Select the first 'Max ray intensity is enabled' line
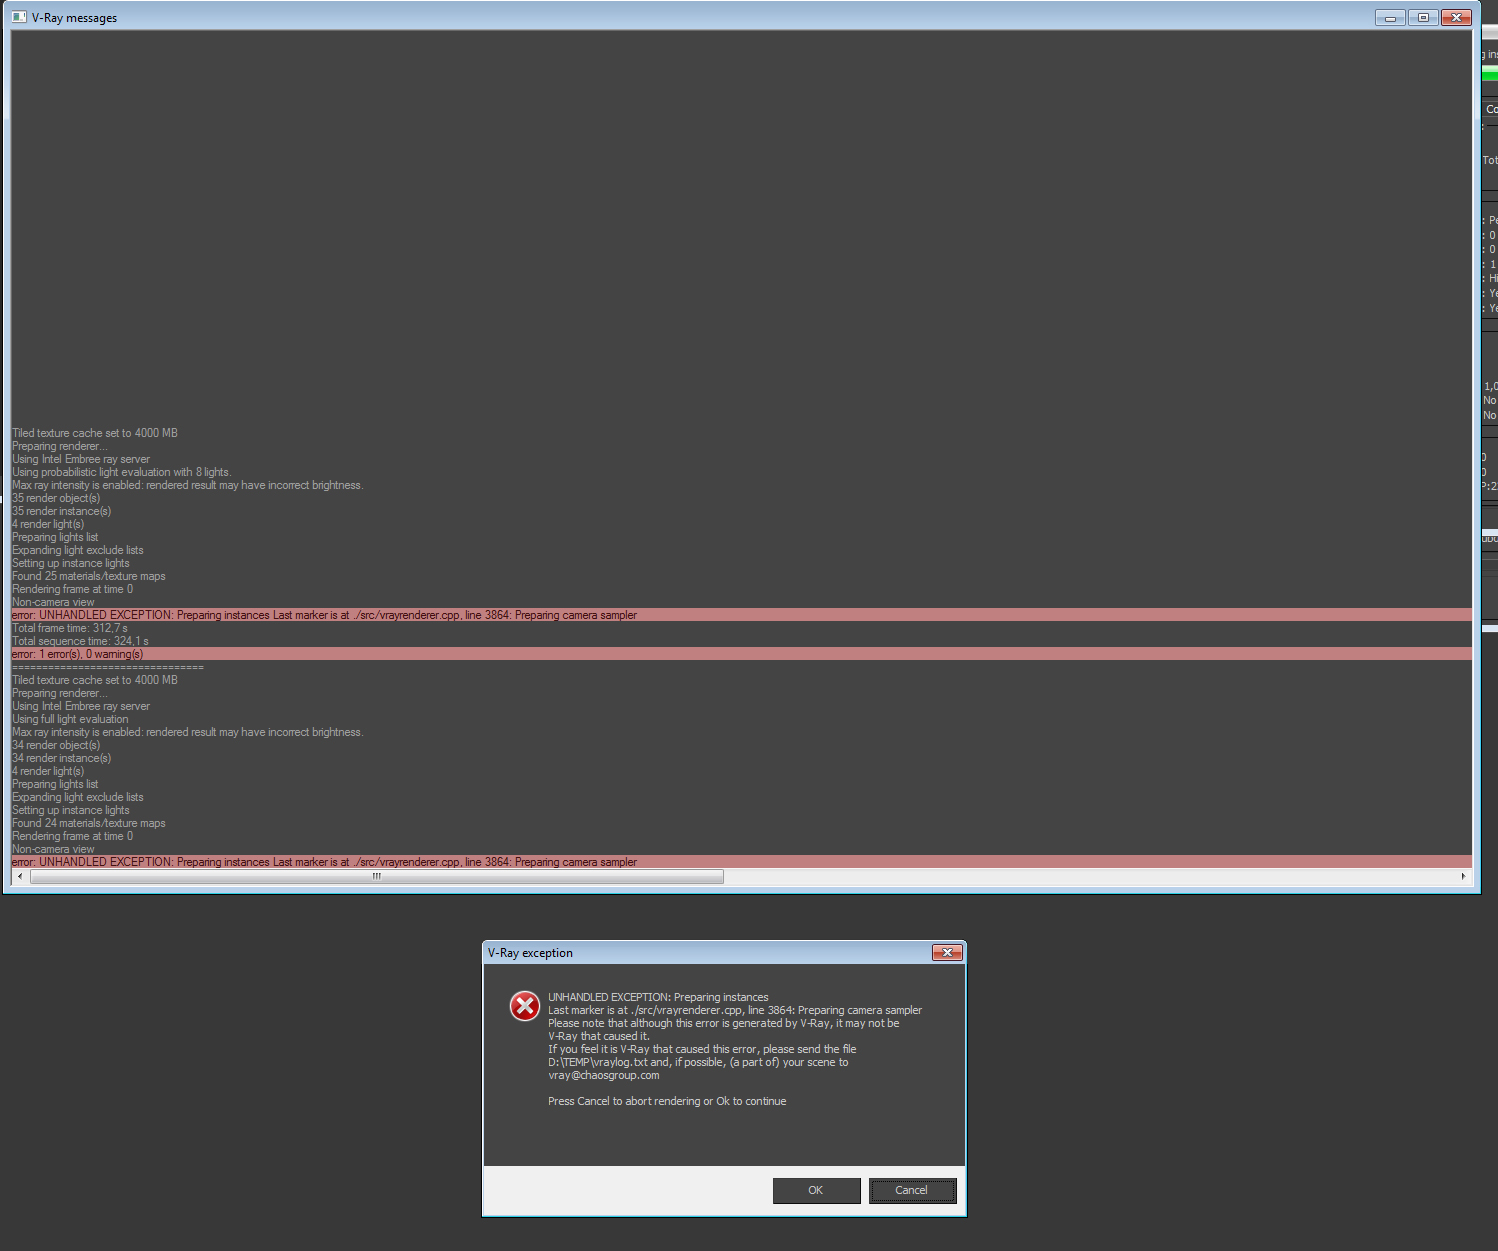This screenshot has height=1251, width=1498. [x=188, y=485]
